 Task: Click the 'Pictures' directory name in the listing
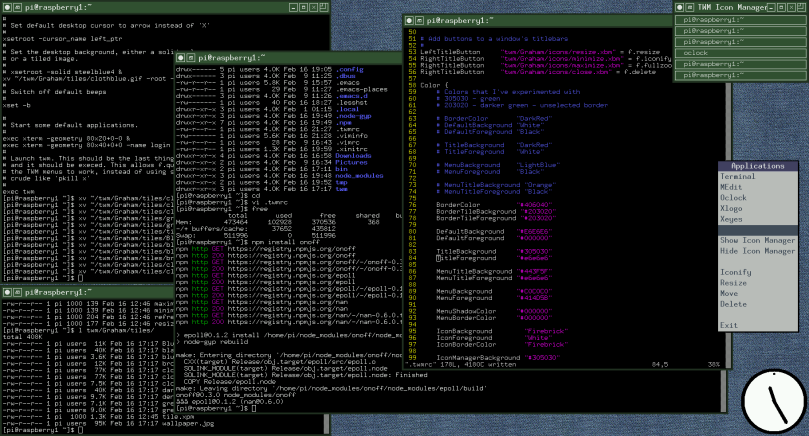coord(351,163)
